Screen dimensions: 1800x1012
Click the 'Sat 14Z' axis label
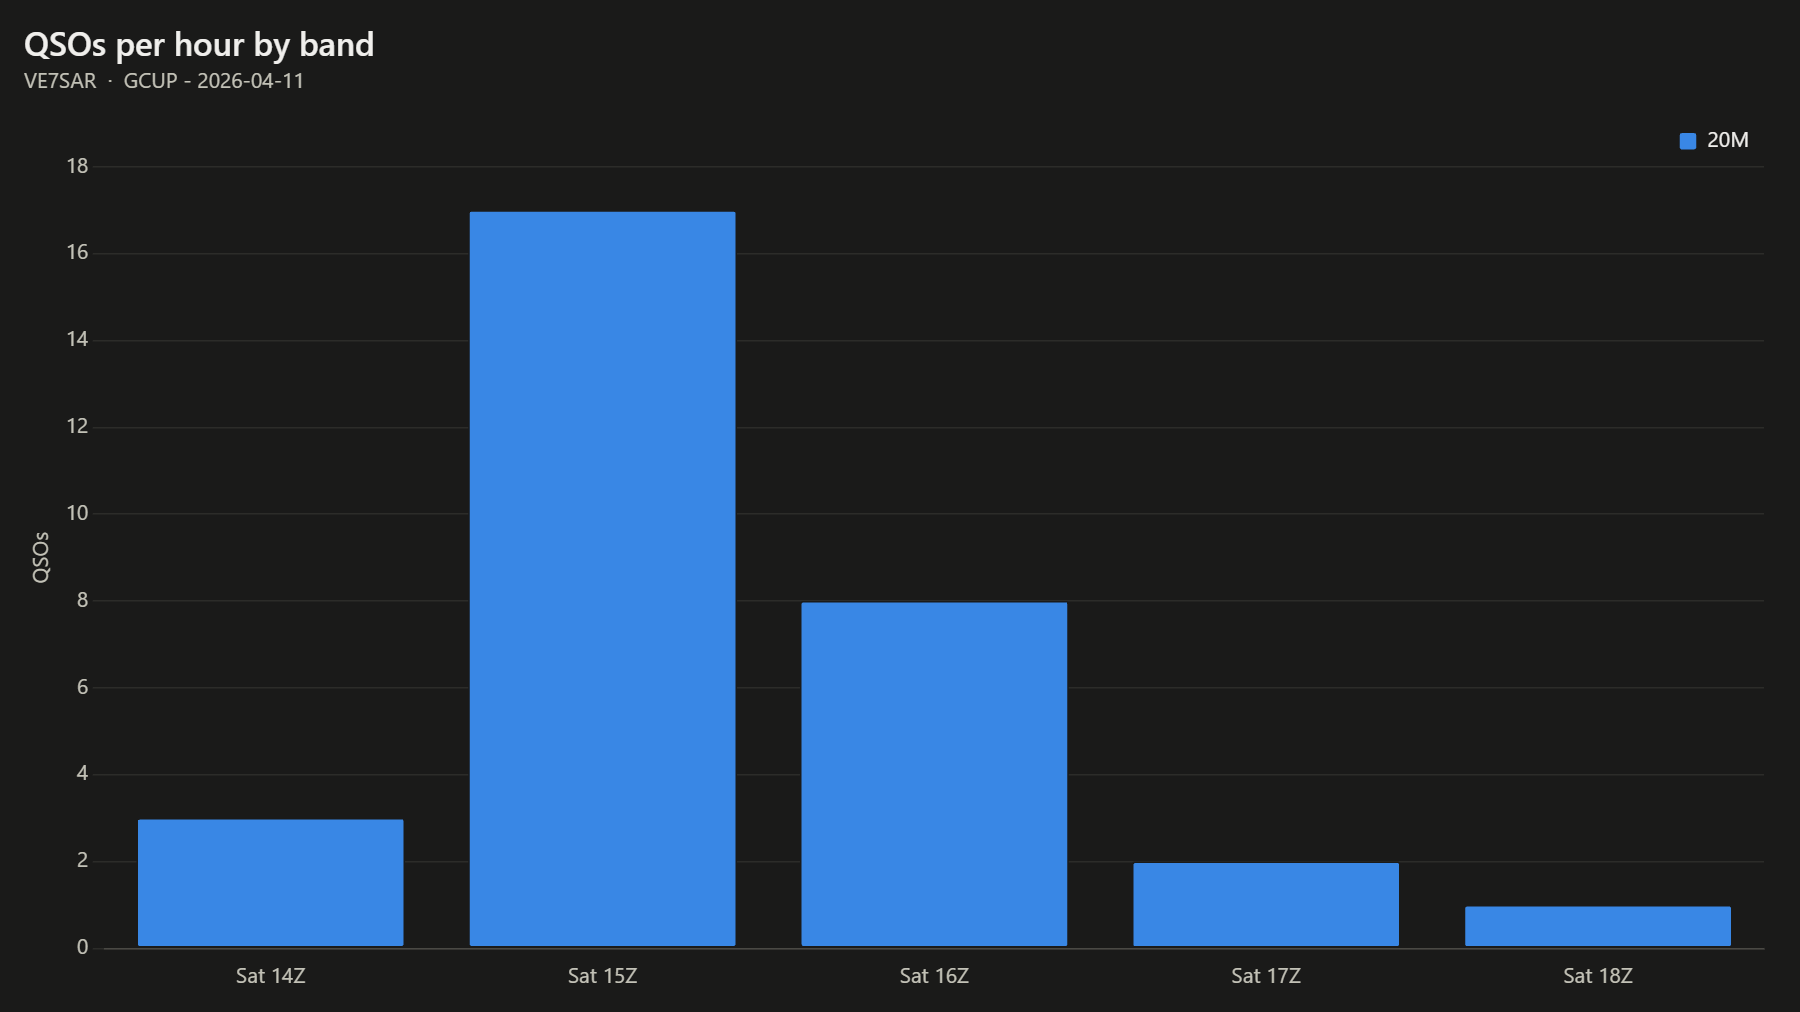click(x=271, y=976)
